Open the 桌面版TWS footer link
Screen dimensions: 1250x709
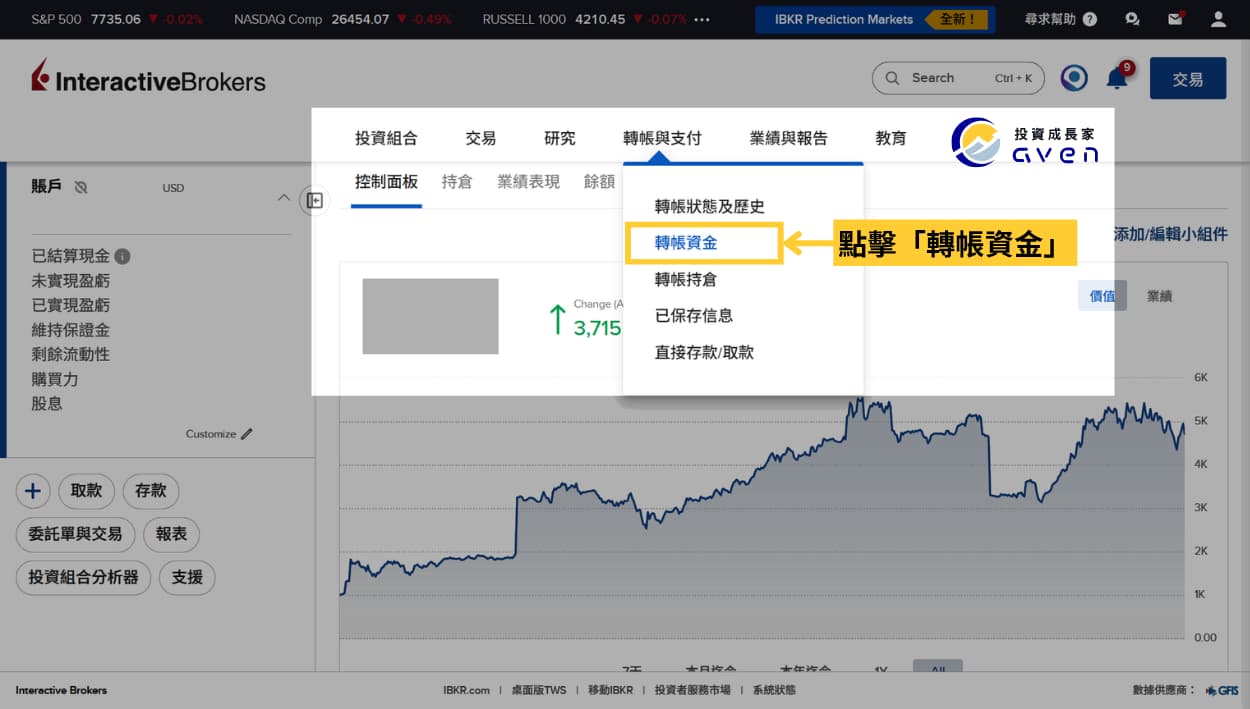(539, 690)
